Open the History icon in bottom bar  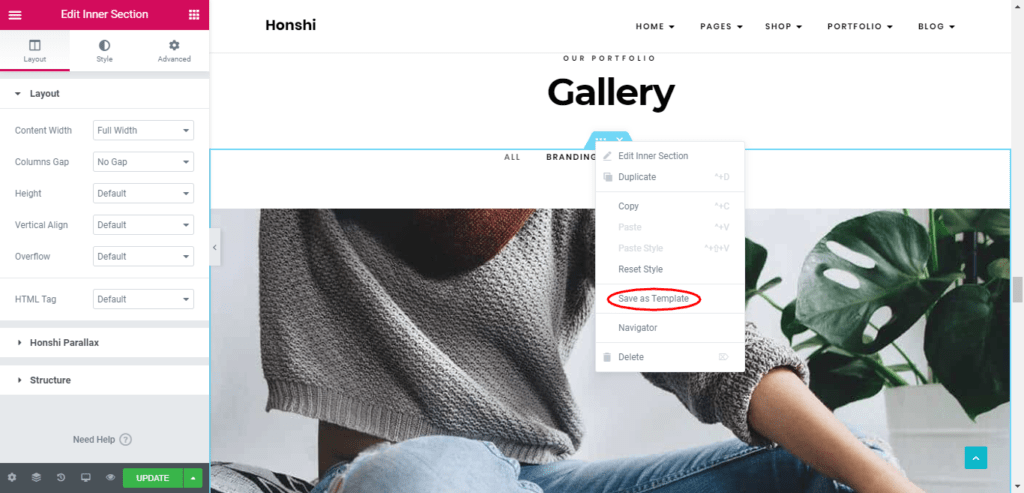point(61,477)
